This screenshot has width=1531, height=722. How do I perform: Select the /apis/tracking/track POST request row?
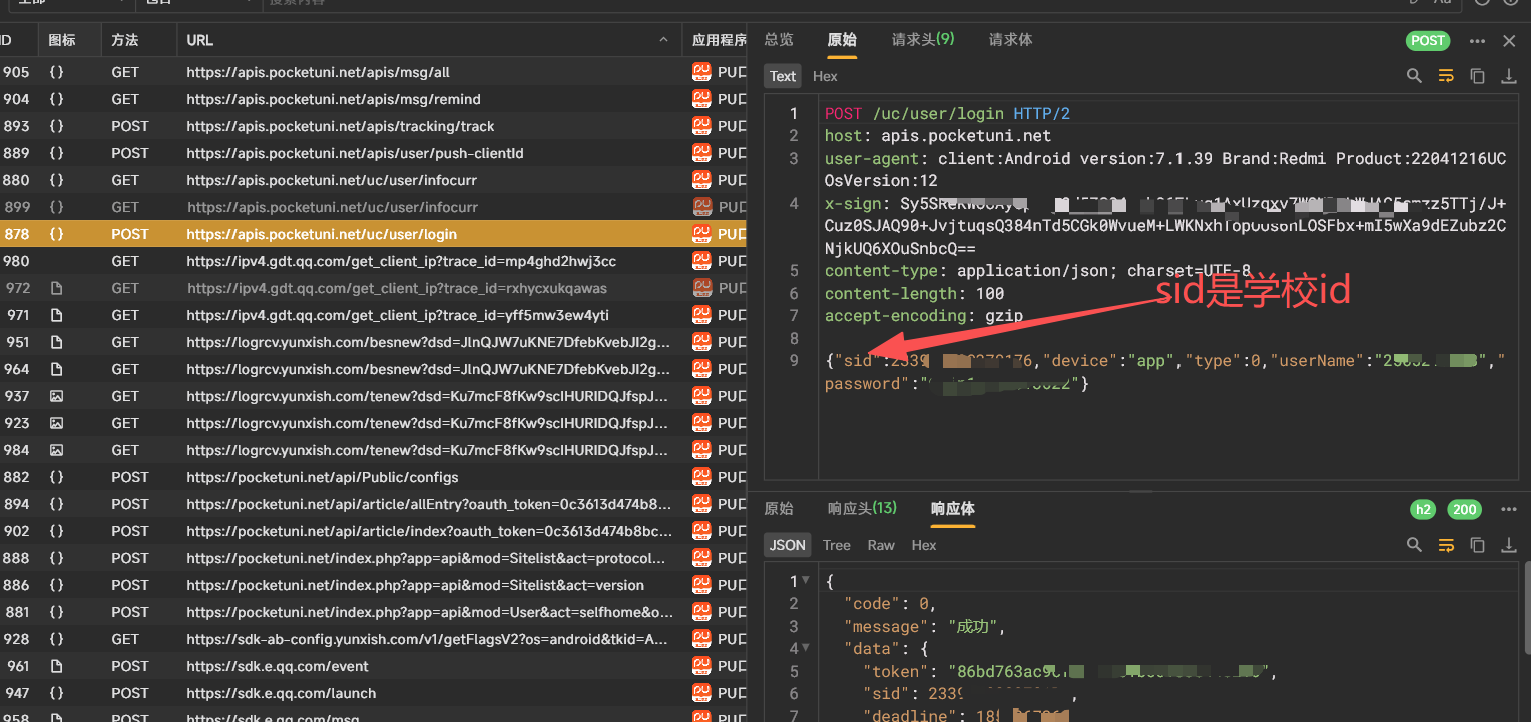340,126
